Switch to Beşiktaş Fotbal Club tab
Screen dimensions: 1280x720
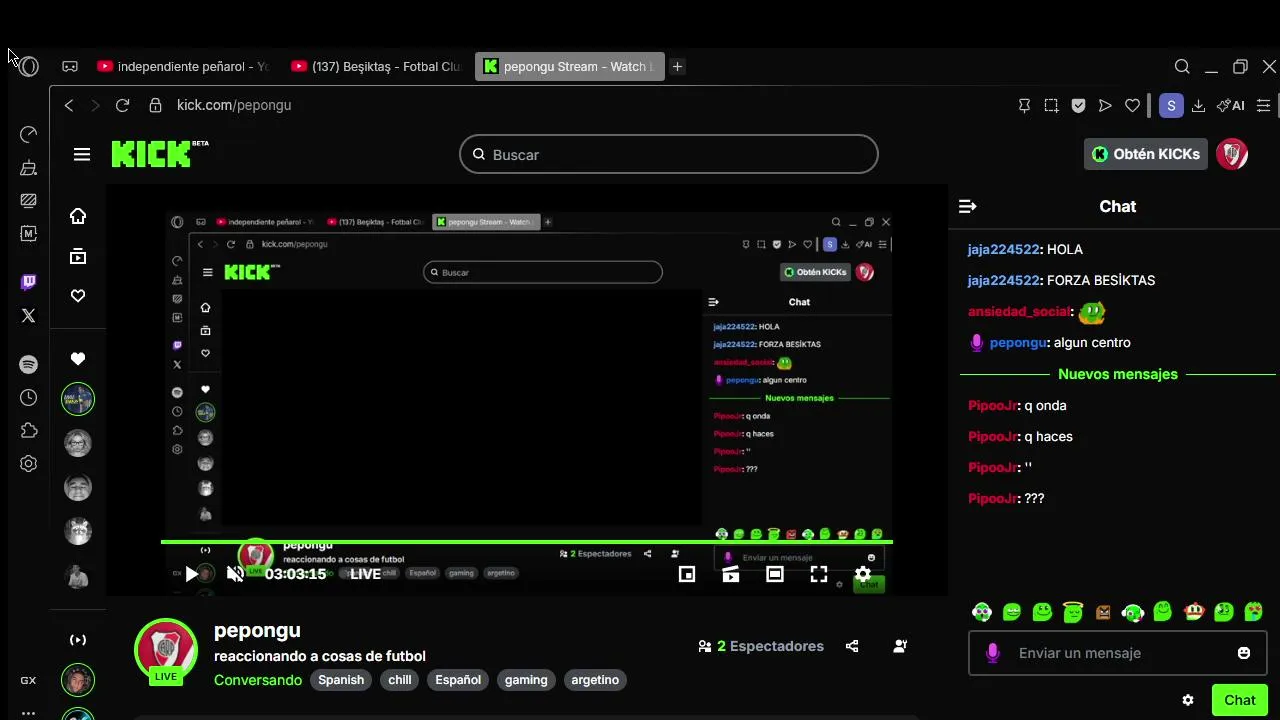(376, 67)
